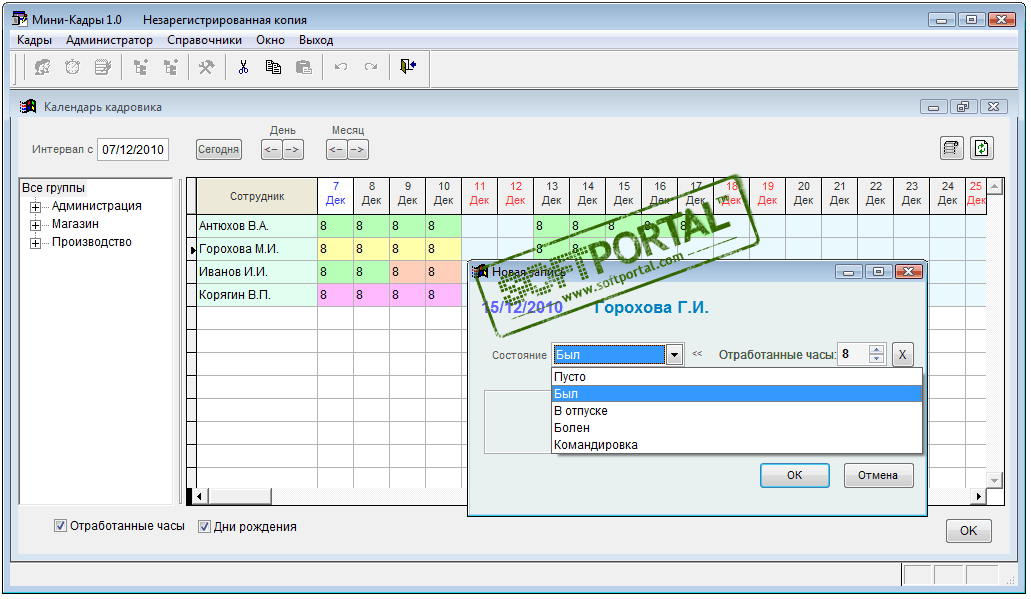Click the second tree-structure toolbar icon
Image resolution: width=1031 pixels, height=599 pixels.
coord(171,67)
